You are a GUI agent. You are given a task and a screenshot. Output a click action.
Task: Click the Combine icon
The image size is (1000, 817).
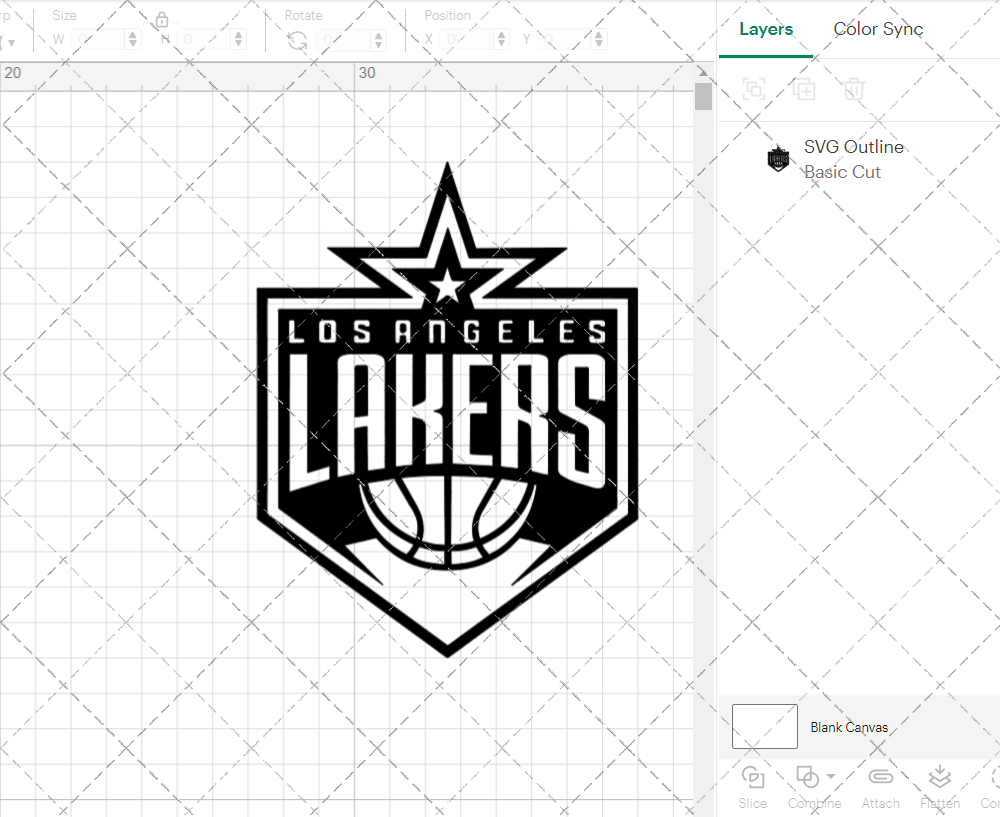pos(808,777)
